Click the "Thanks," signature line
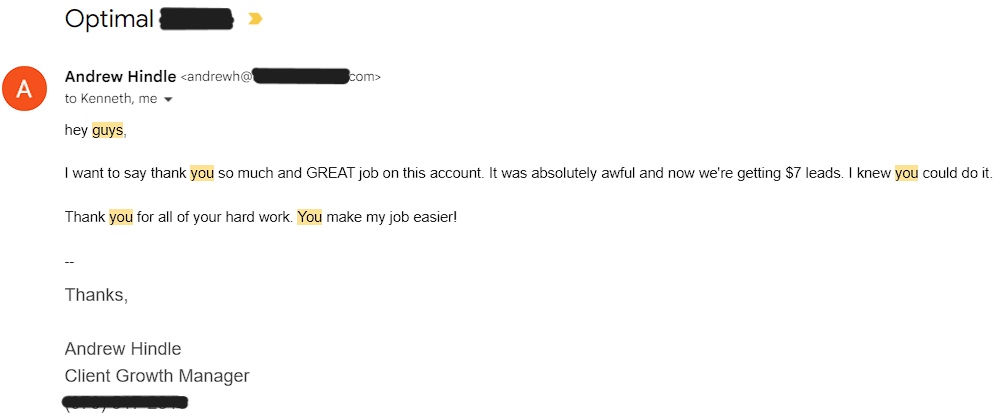 [x=96, y=295]
